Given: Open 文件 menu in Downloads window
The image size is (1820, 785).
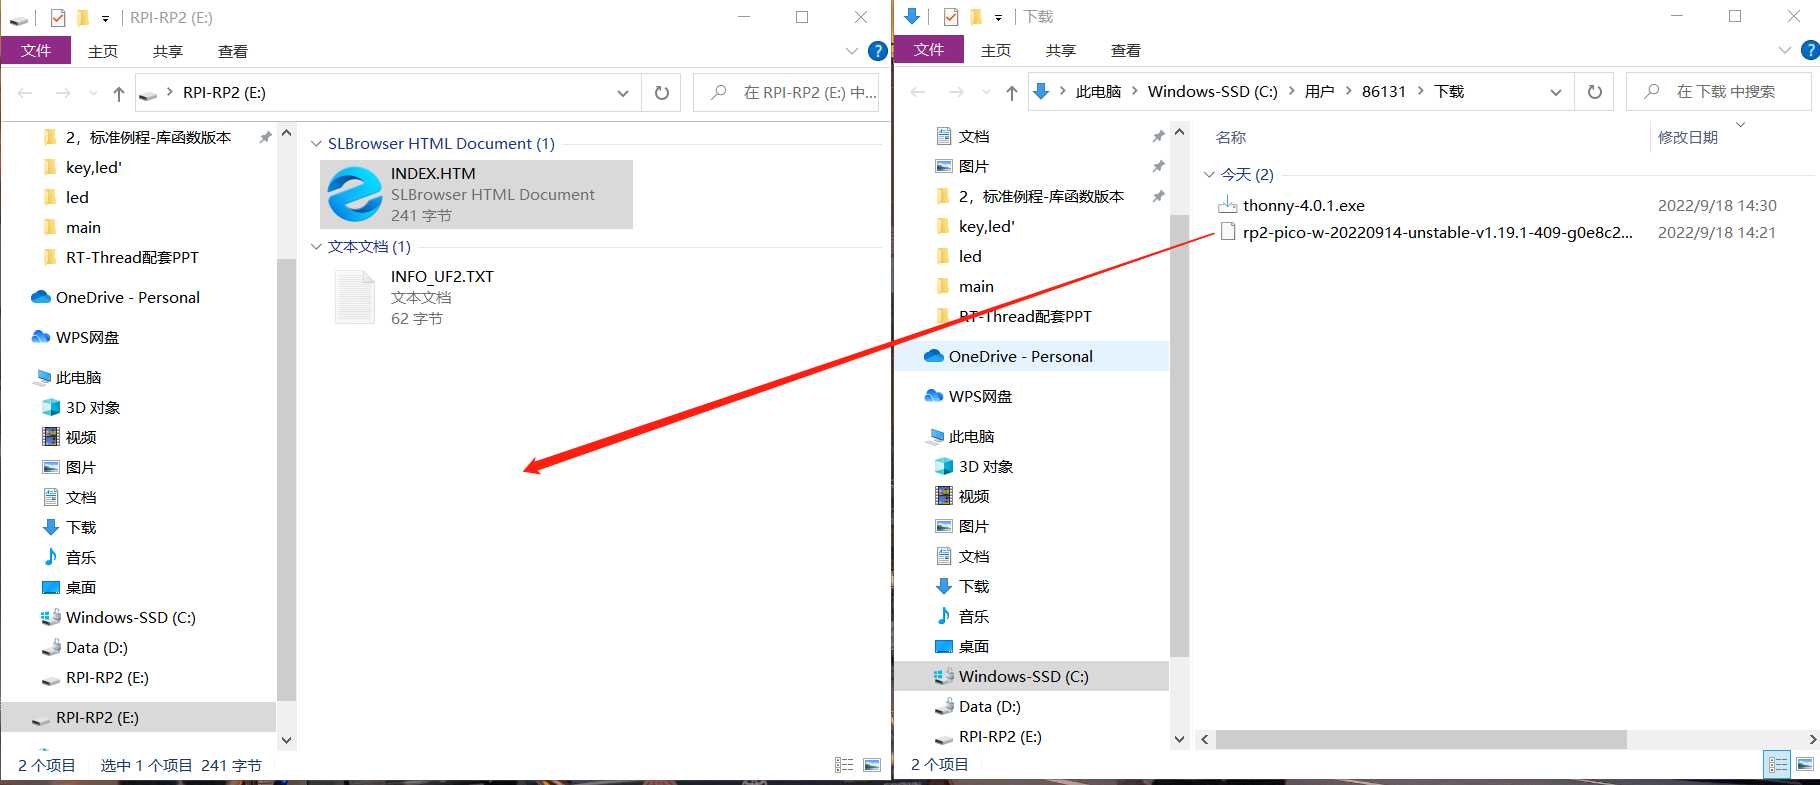Looking at the screenshot, I should point(929,49).
